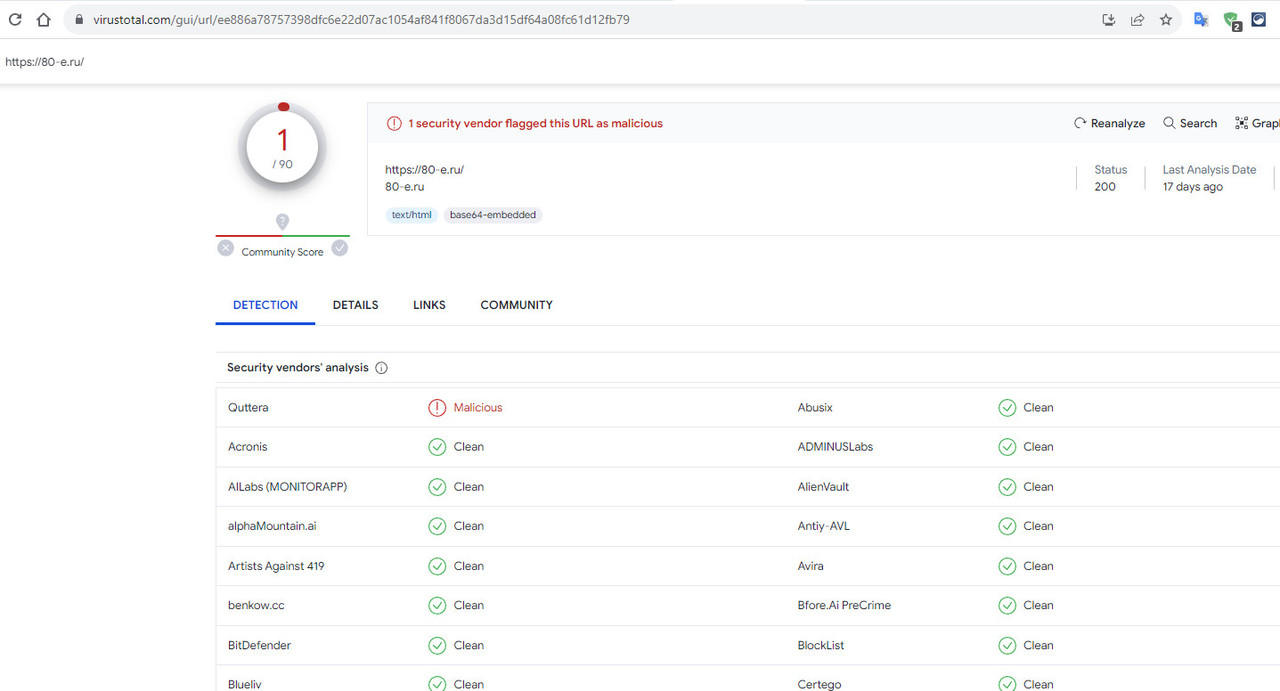Switch to the LINKS tab
The height and width of the screenshot is (691, 1280).
[429, 305]
